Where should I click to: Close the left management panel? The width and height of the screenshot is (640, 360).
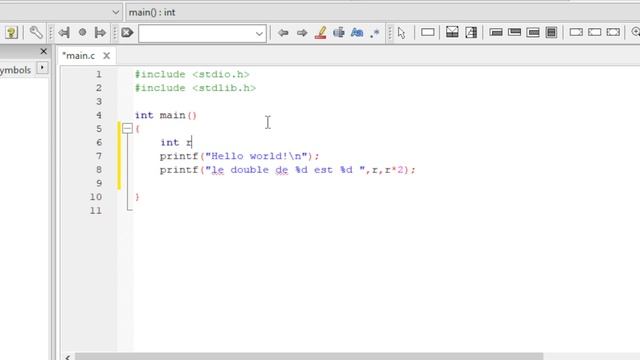(x=44, y=51)
